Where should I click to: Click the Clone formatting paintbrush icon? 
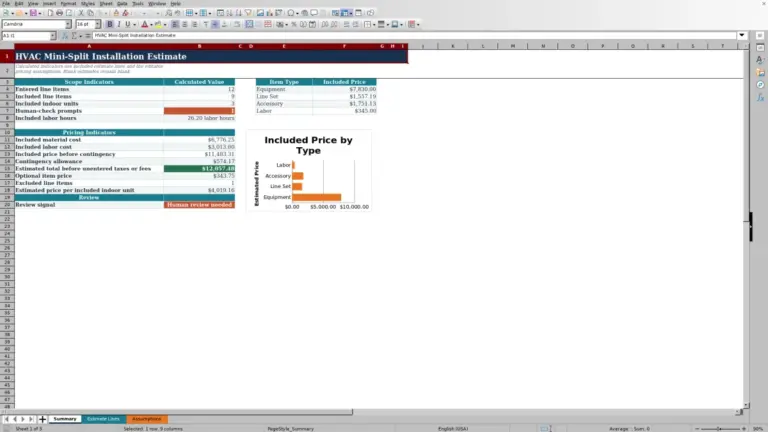[116, 13]
